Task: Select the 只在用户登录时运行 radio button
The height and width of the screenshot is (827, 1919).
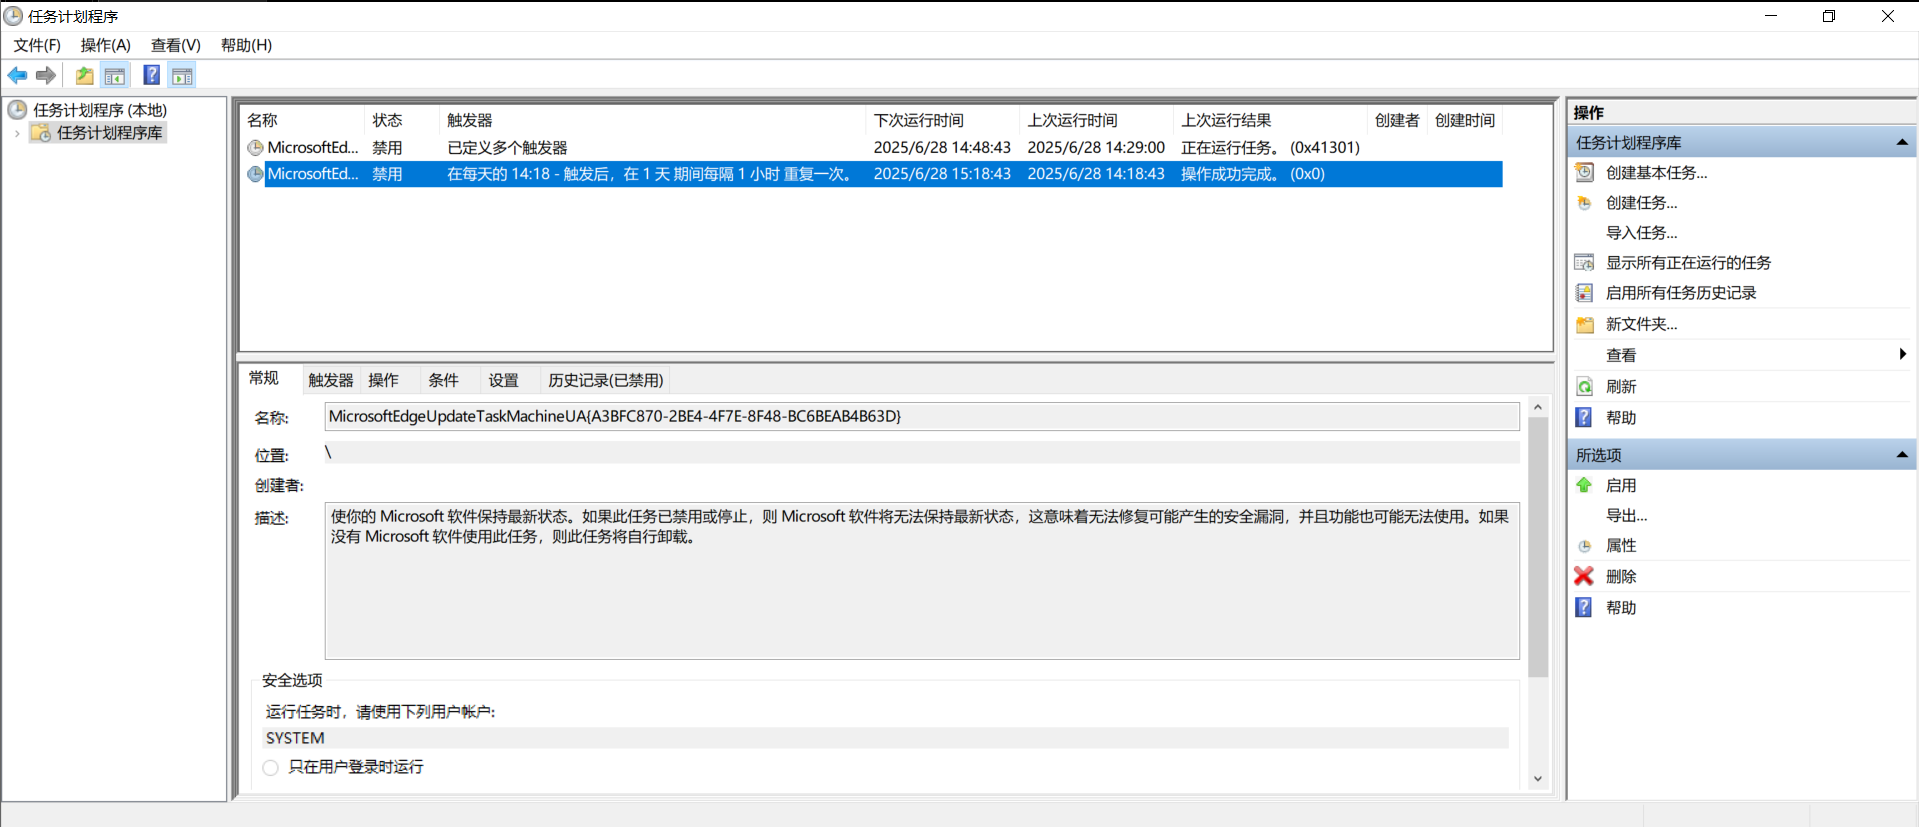Action: (x=271, y=767)
